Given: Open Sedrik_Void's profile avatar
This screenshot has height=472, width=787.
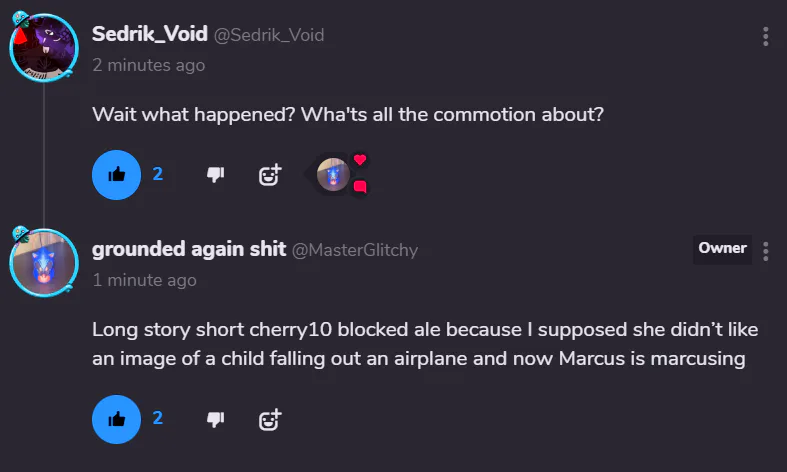Looking at the screenshot, I should coord(43,47).
